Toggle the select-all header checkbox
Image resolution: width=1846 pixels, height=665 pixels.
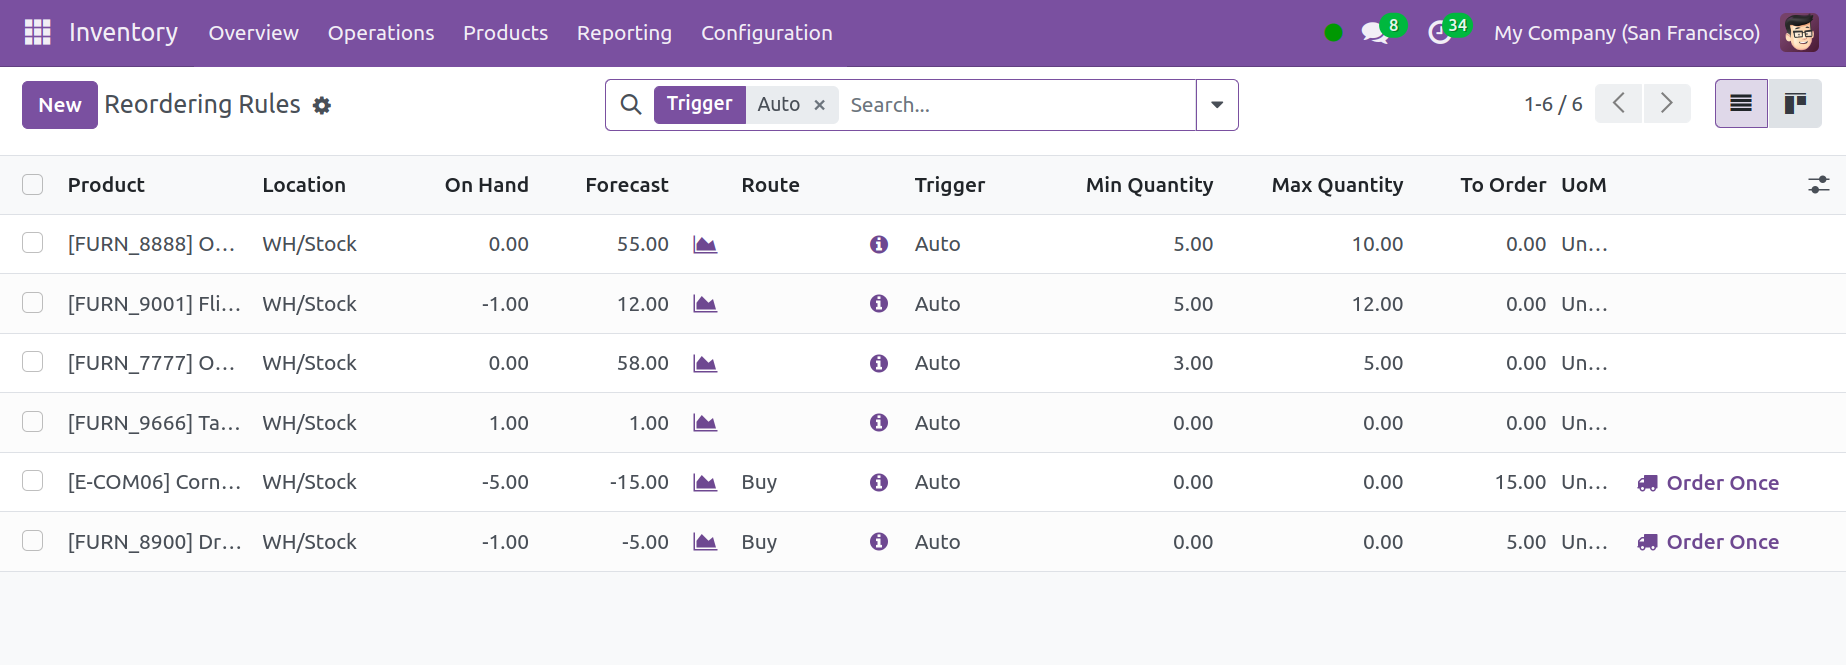[x=33, y=185]
